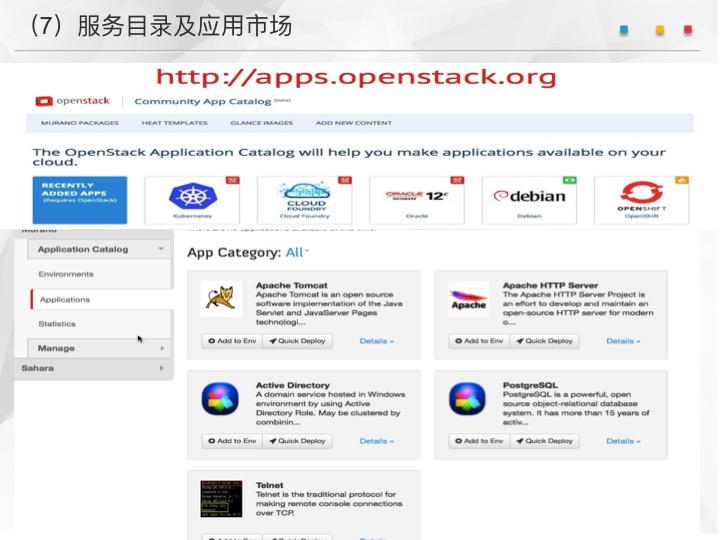
Task: Expand the Manage section
Action: point(99,348)
